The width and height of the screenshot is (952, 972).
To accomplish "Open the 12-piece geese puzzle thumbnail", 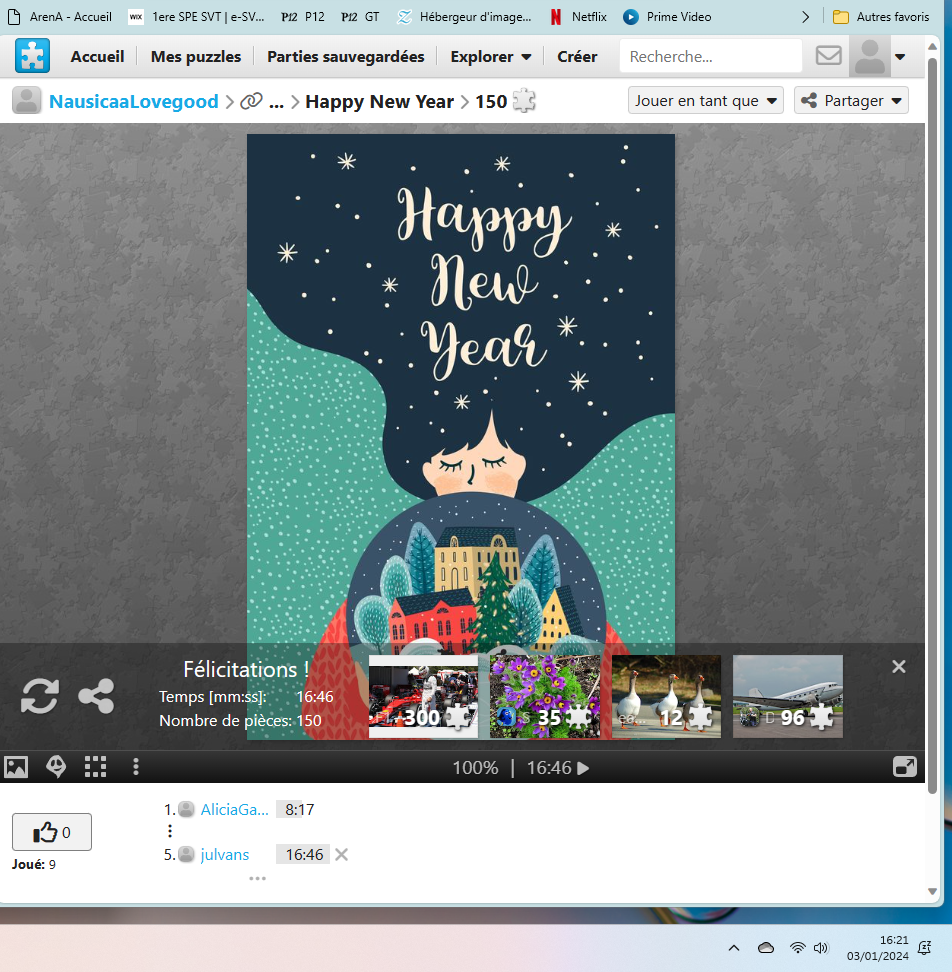I will [x=666, y=696].
